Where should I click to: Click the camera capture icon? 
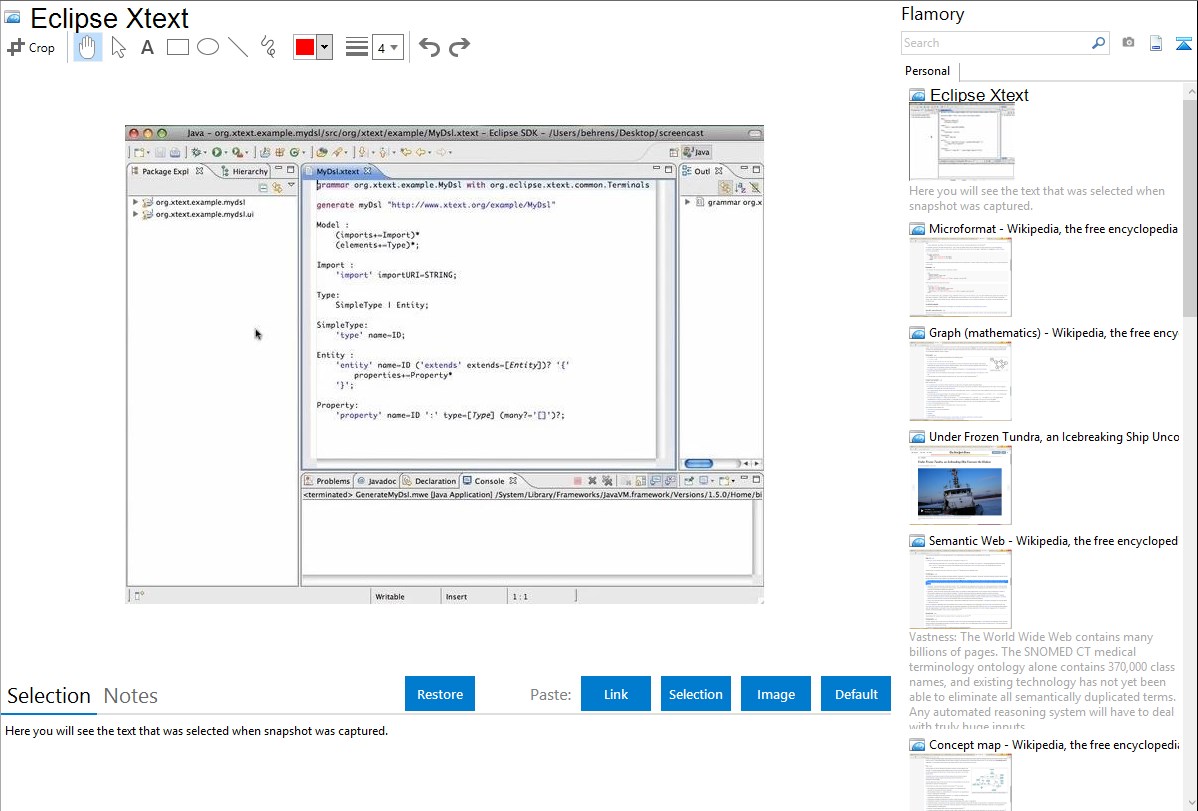point(1128,43)
